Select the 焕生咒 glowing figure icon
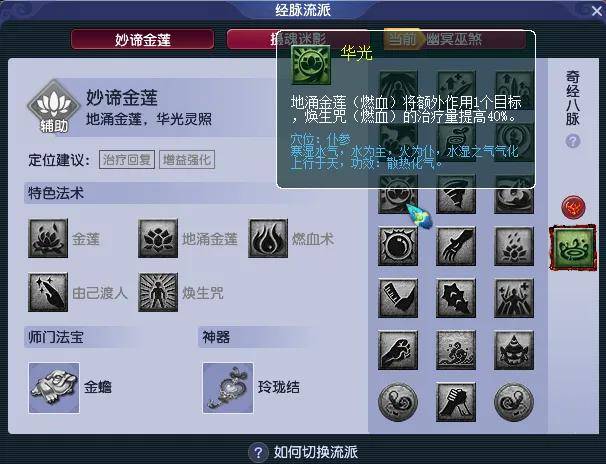 158,292
